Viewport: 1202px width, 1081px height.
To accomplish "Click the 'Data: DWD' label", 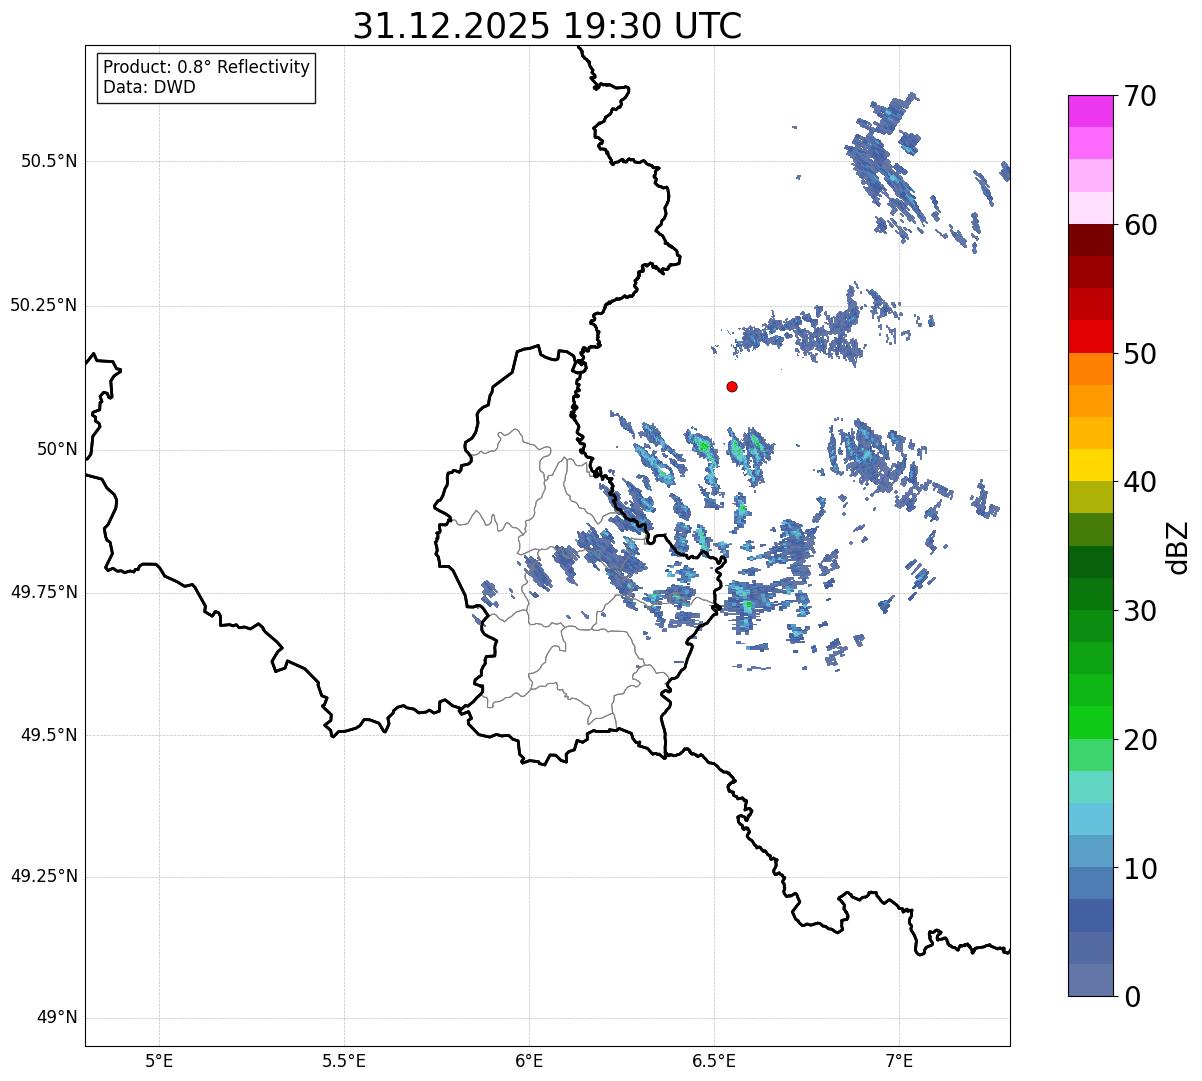I will pos(150,87).
